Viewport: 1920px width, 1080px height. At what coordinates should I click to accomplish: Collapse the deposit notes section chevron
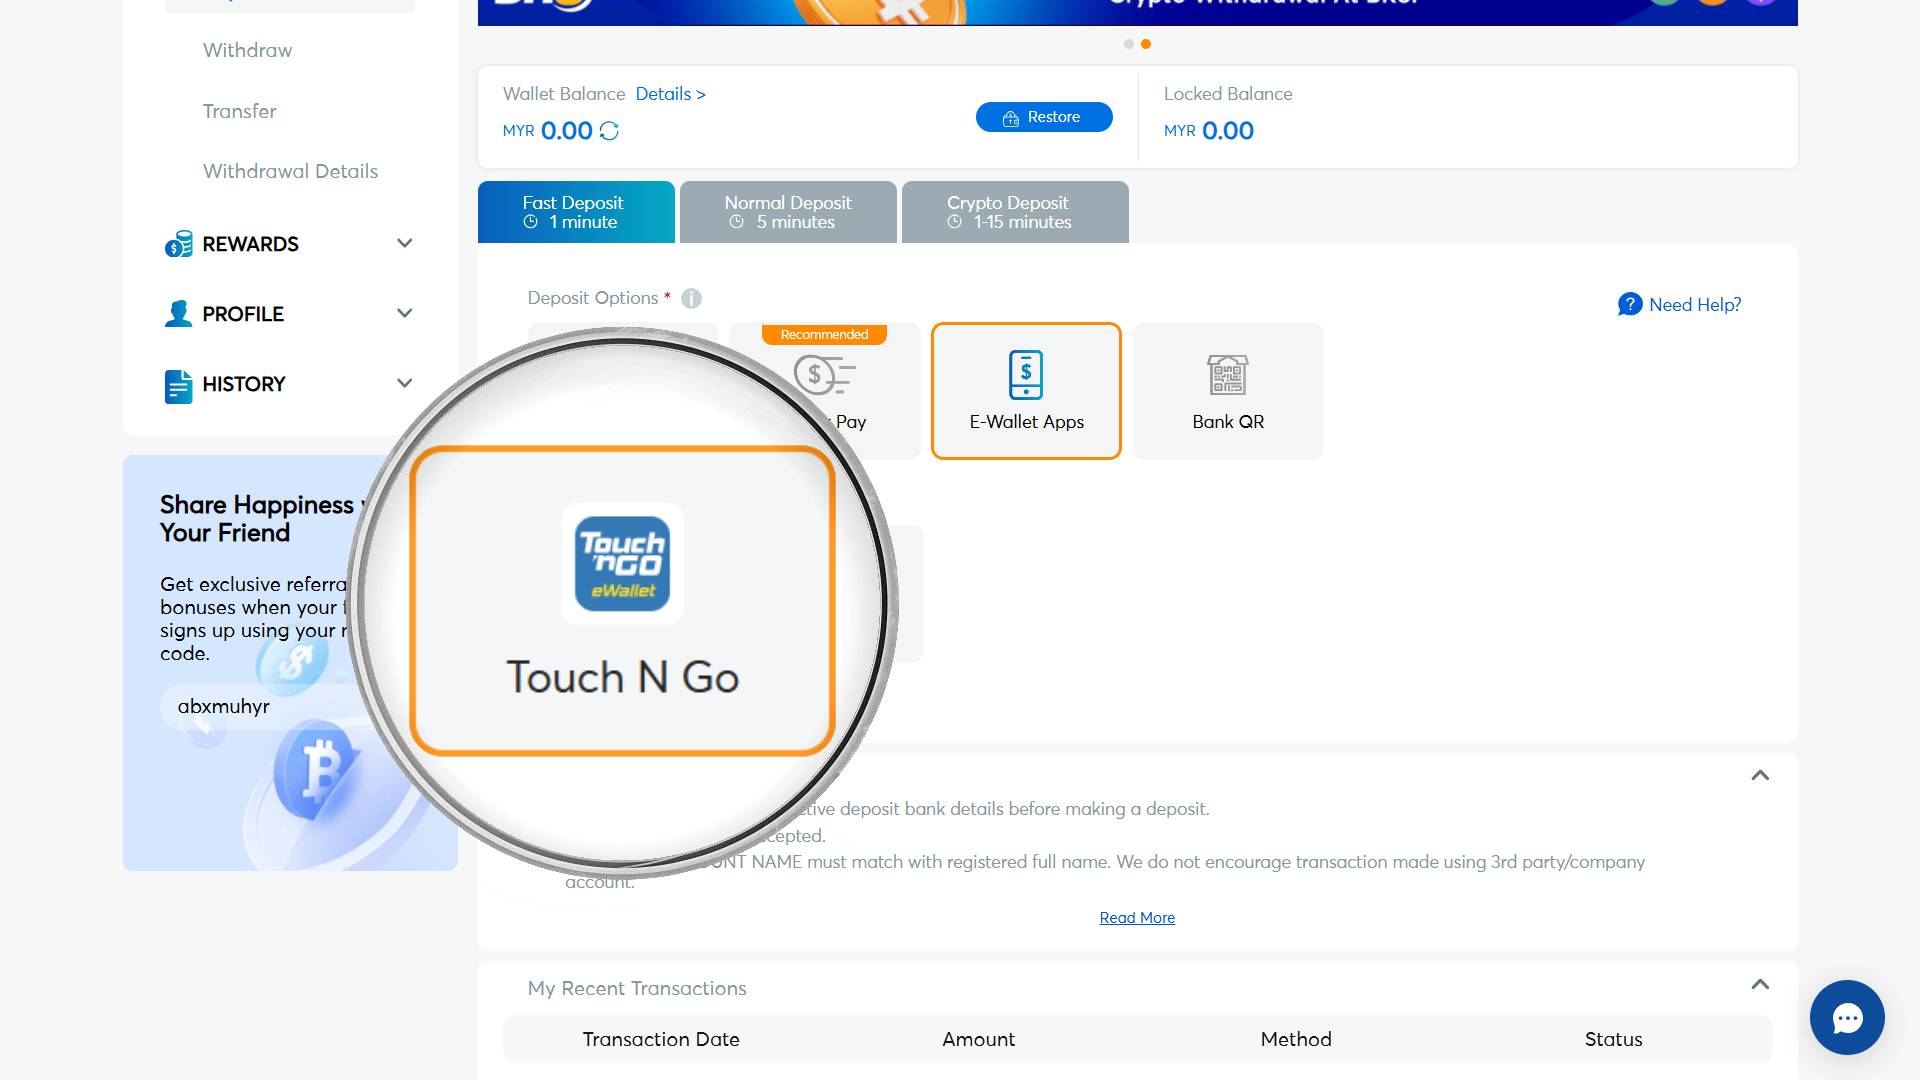pos(1760,775)
